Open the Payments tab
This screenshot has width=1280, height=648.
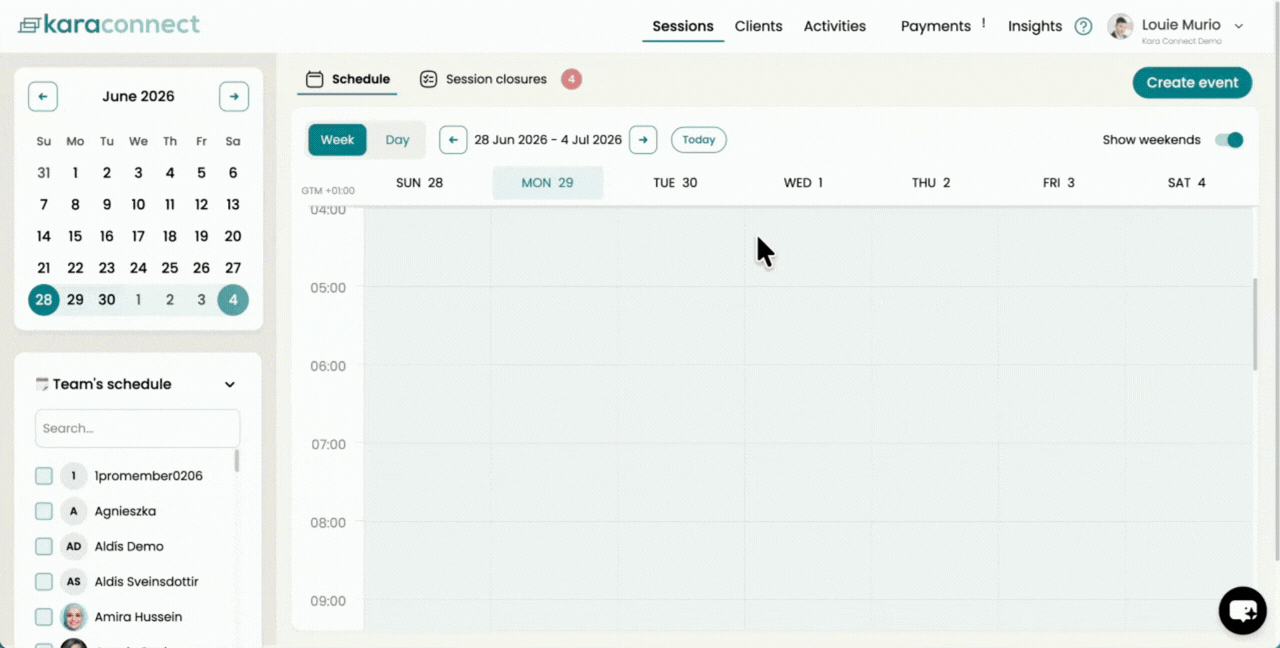point(936,27)
